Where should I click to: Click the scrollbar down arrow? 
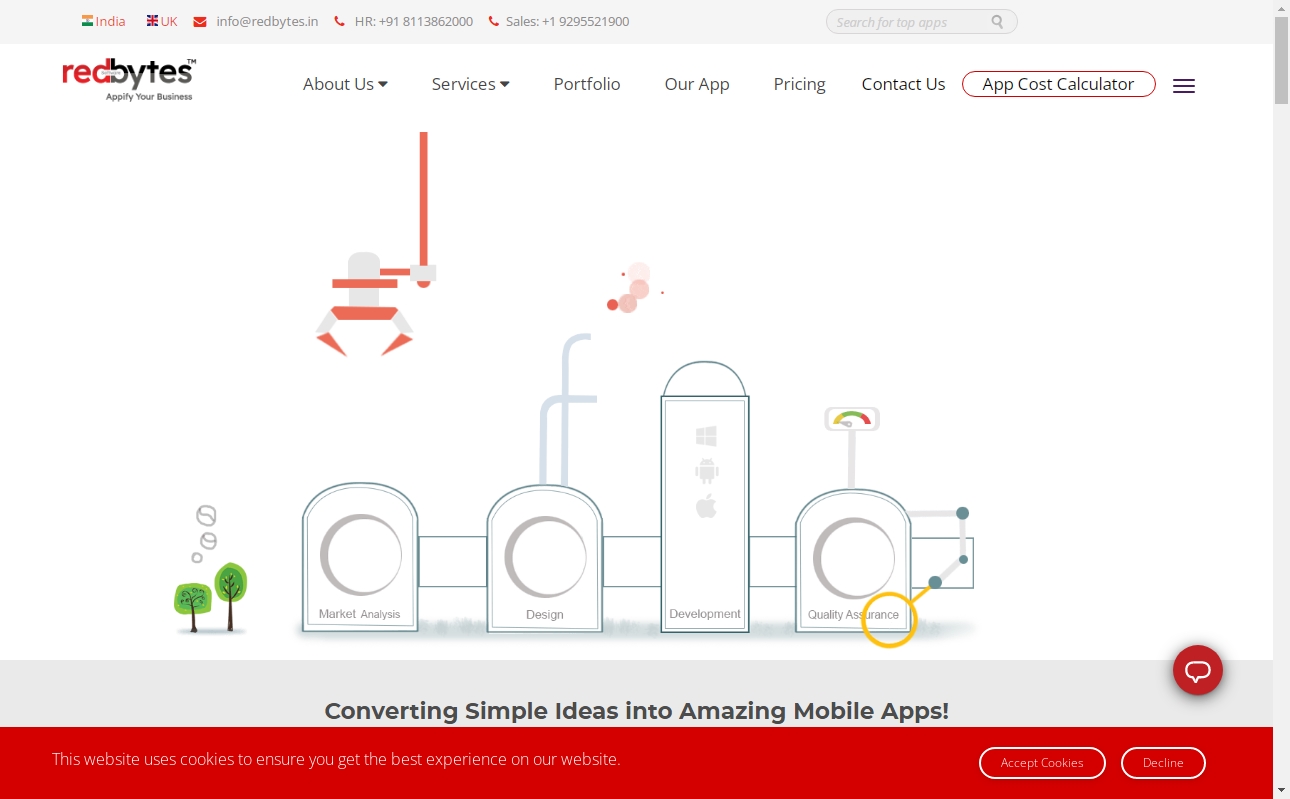(1281, 790)
